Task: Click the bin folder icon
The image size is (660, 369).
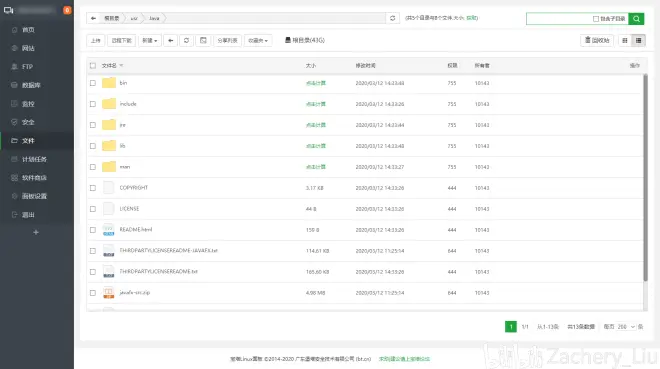Action: tap(109, 83)
